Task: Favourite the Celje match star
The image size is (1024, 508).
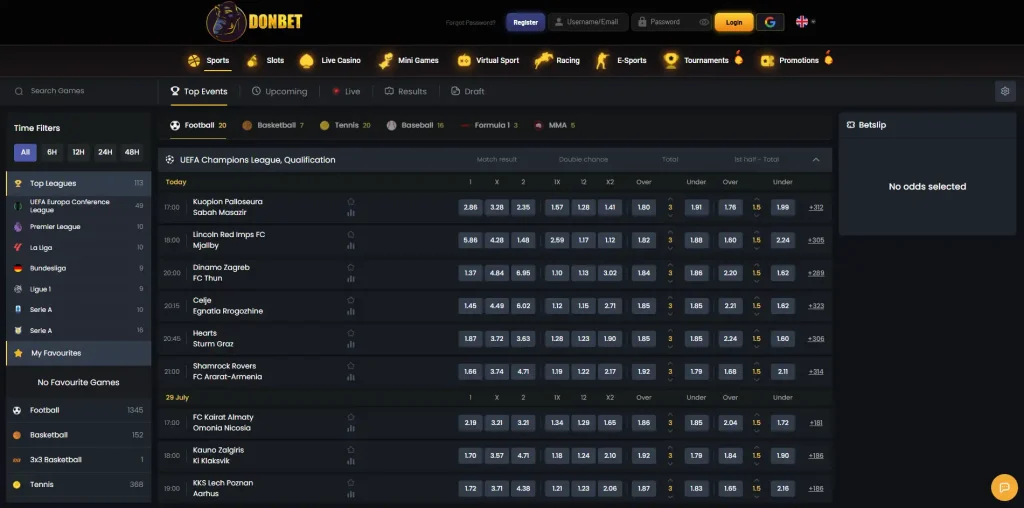Action: click(x=351, y=300)
